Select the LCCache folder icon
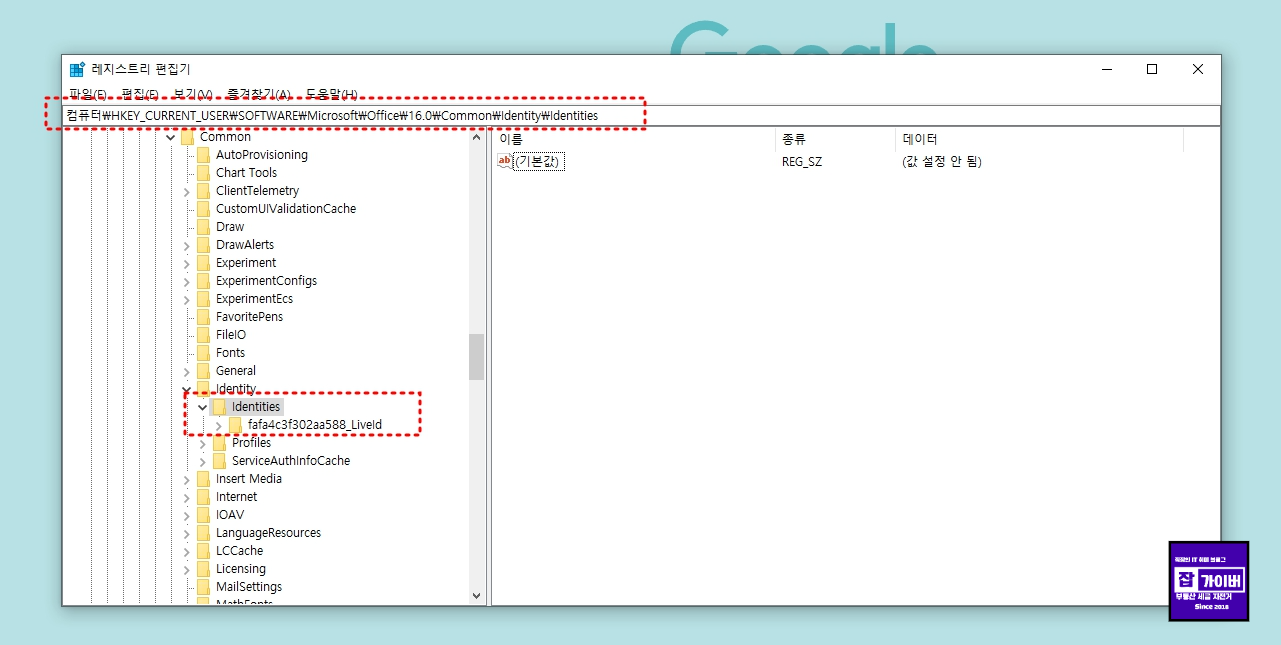 [203, 551]
